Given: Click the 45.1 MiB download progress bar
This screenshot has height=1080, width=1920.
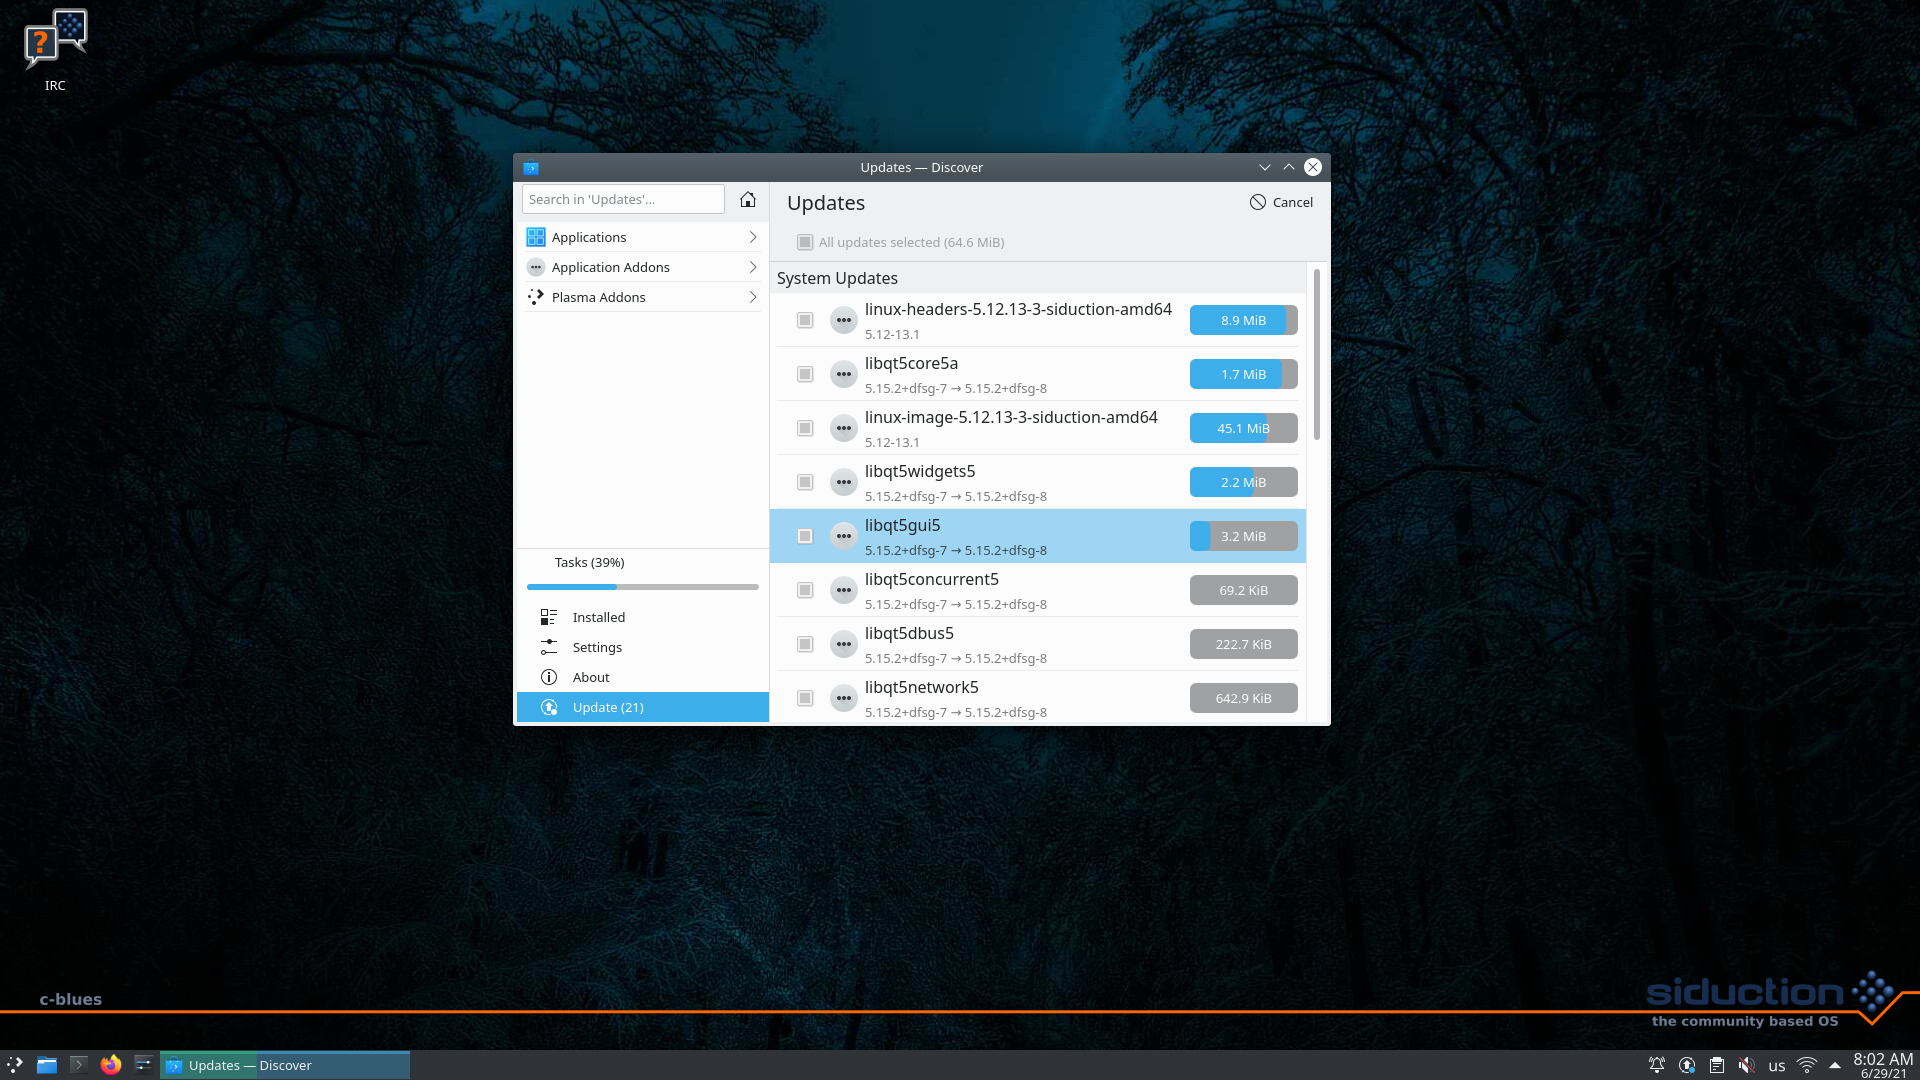Looking at the screenshot, I should tap(1243, 428).
